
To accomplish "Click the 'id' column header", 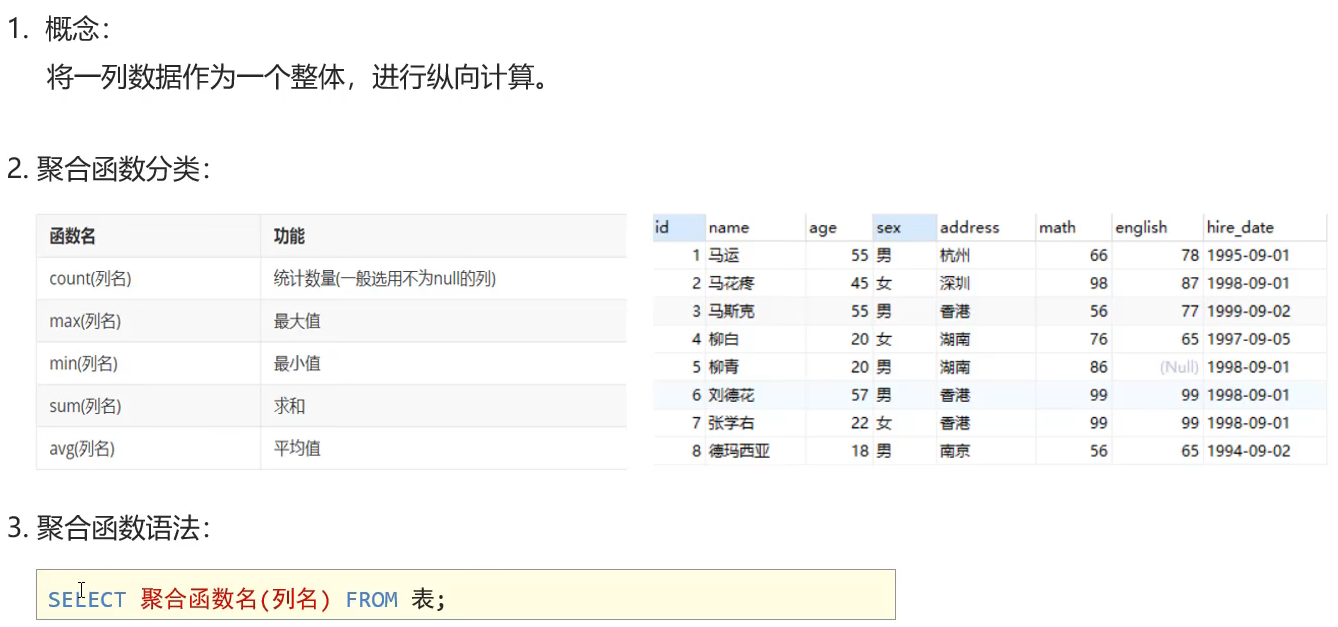I will pos(679,227).
